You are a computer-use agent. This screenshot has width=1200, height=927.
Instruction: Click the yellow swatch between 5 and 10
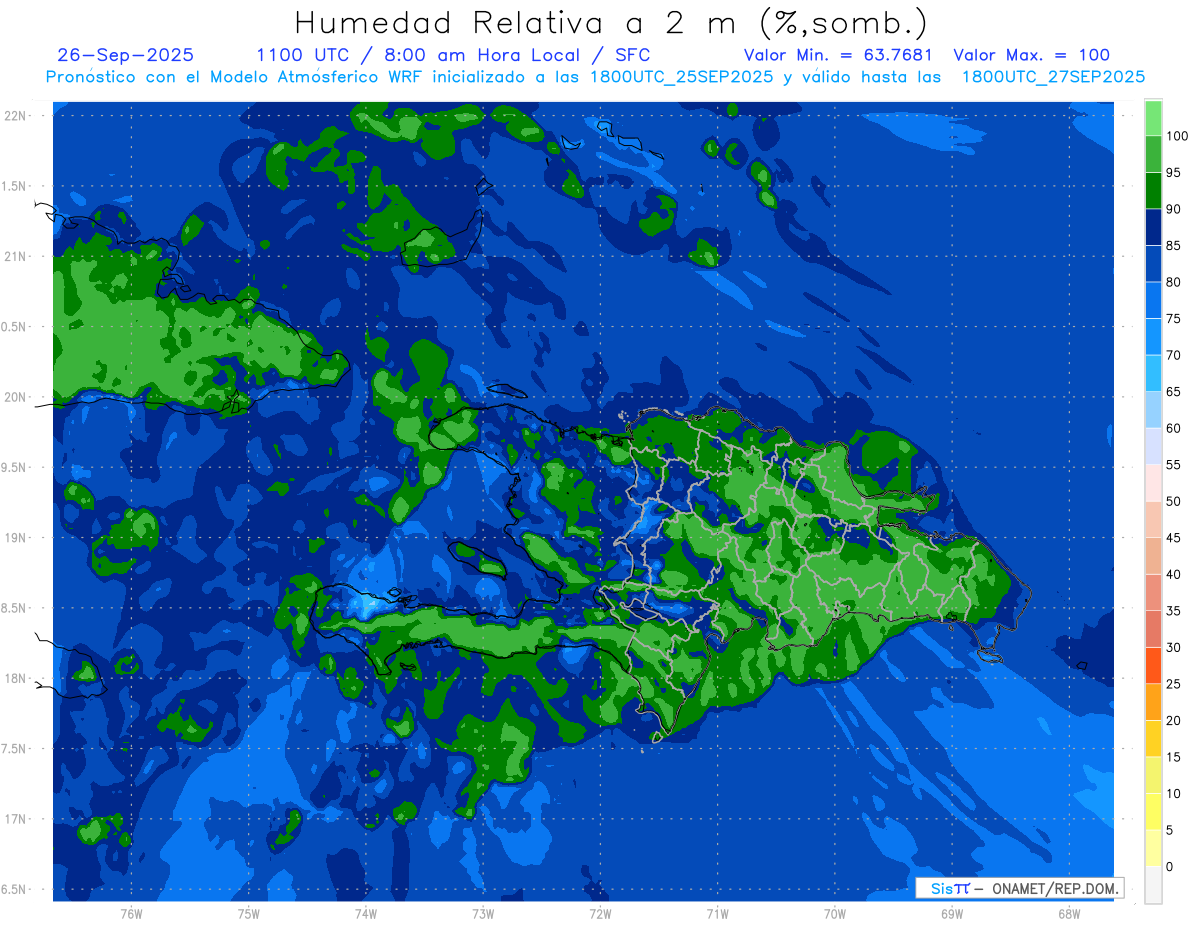(x=1153, y=812)
